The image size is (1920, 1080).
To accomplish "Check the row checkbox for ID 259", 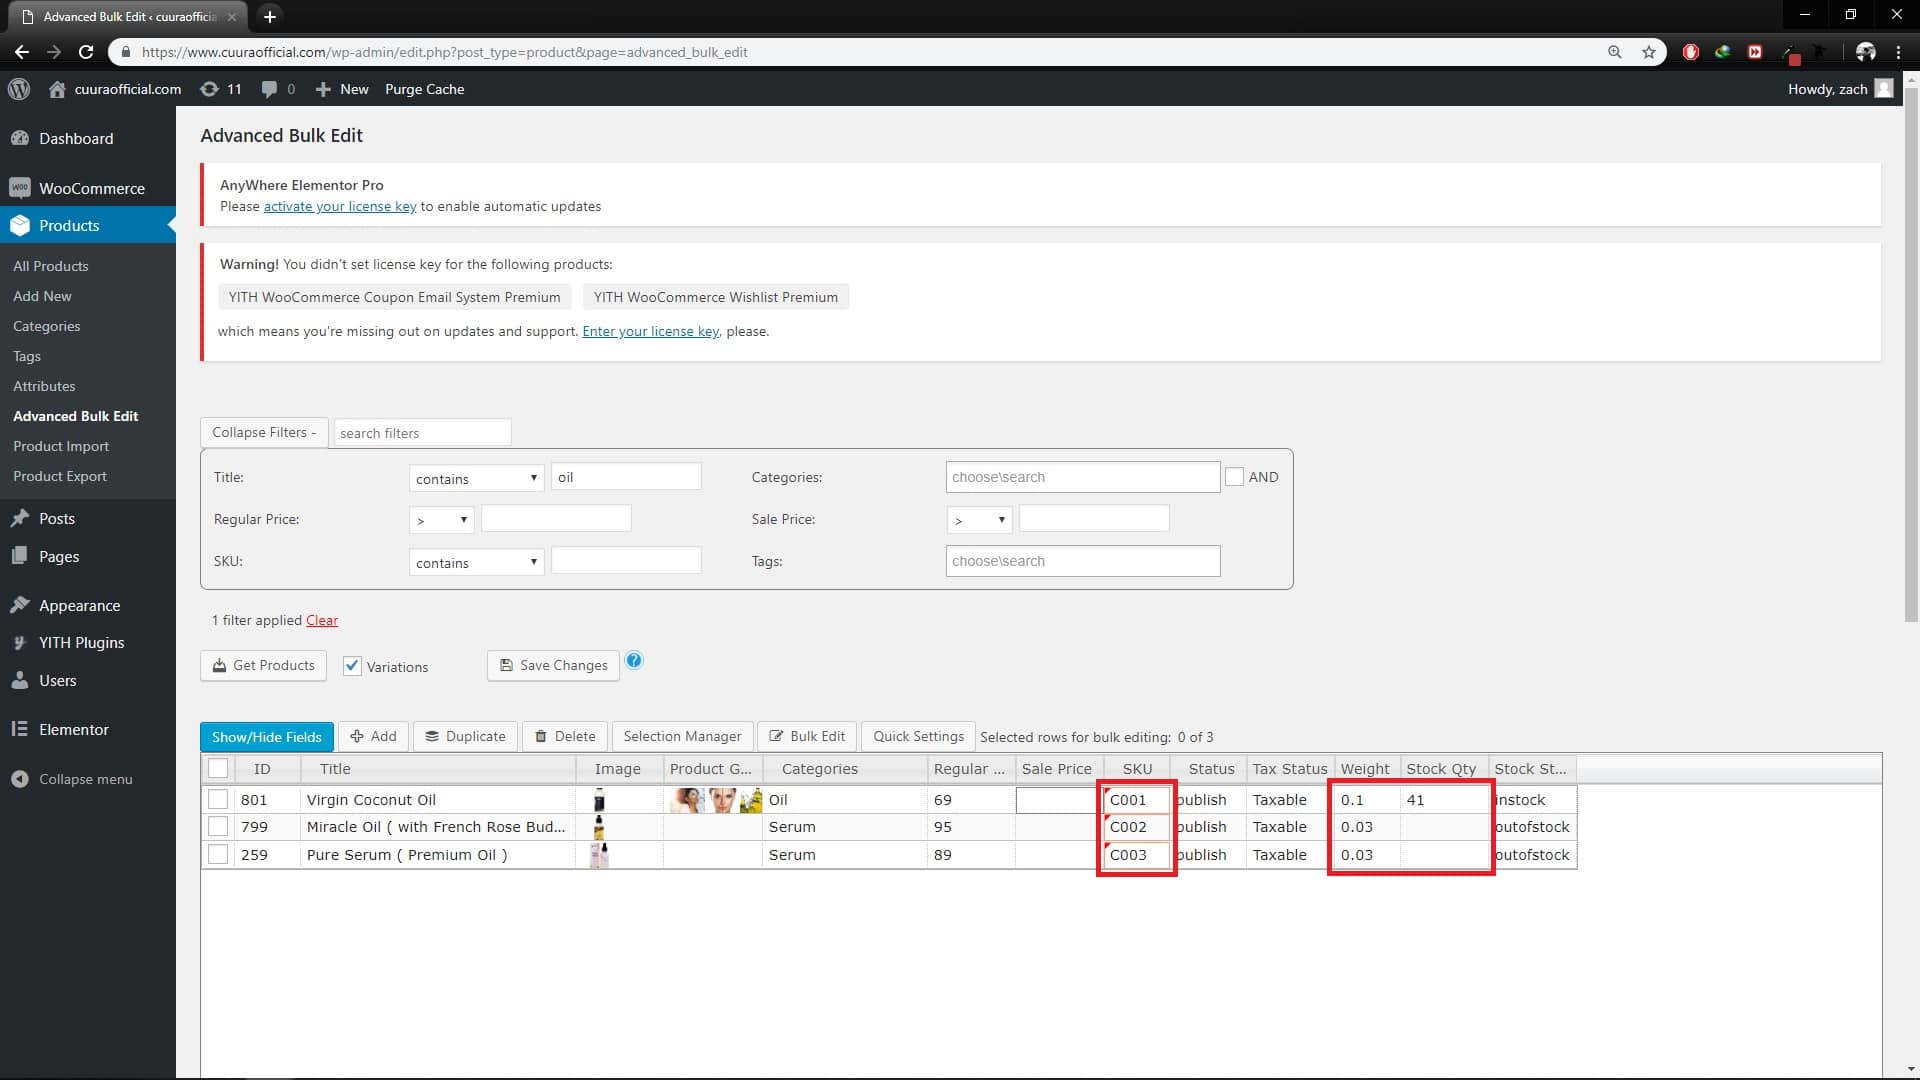I will (x=218, y=855).
